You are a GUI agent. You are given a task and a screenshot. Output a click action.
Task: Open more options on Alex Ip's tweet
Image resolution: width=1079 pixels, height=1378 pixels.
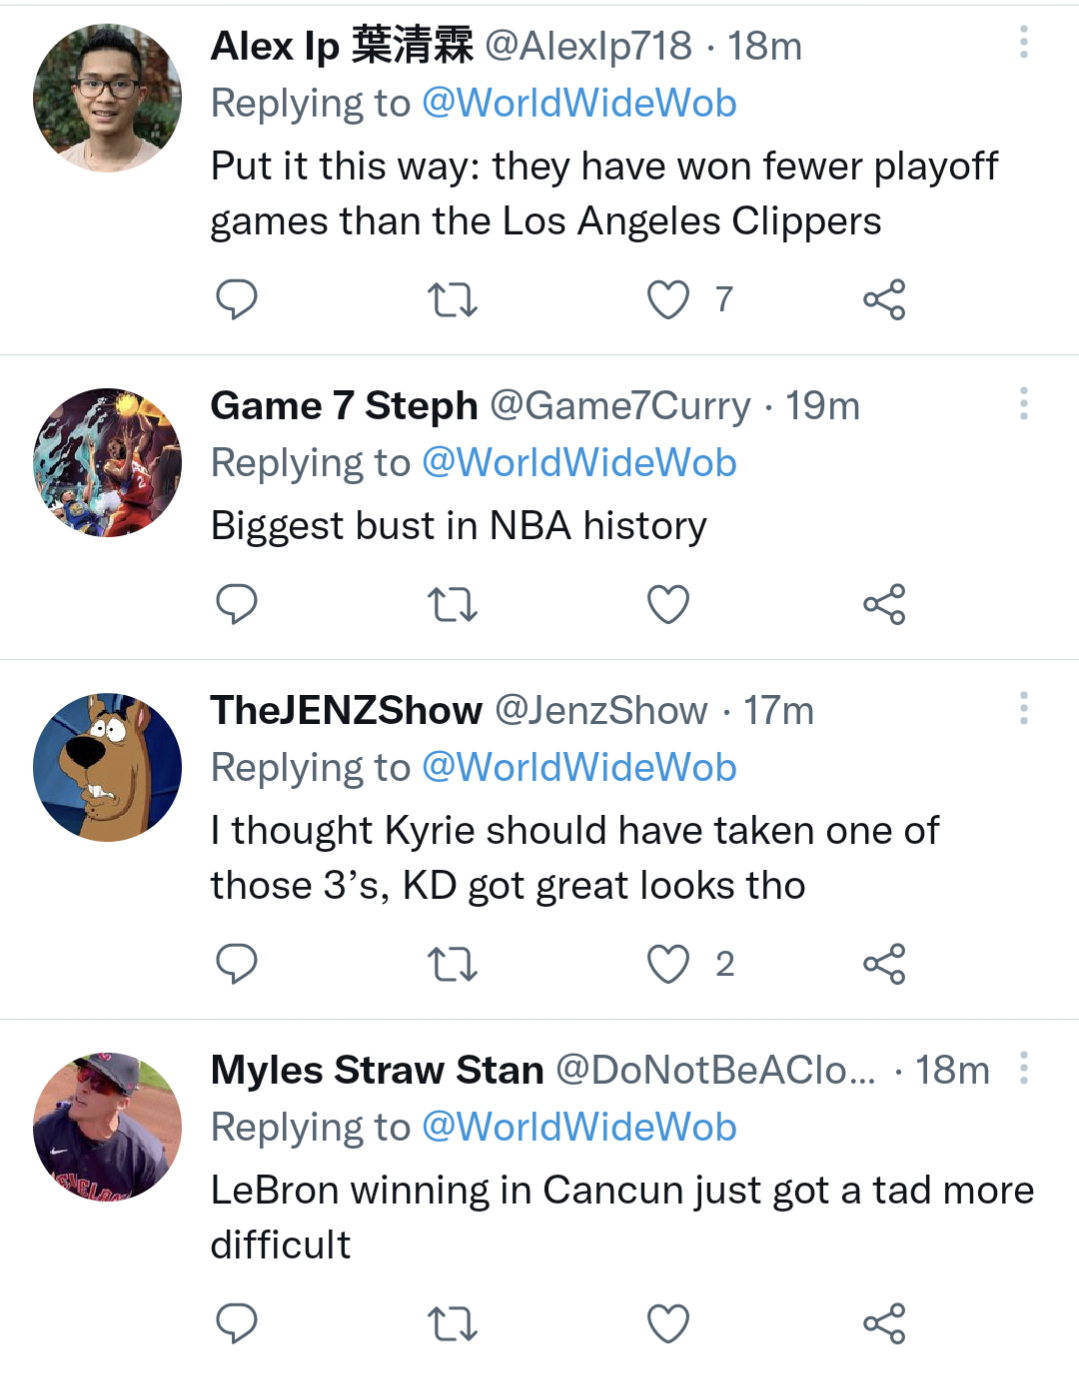pos(1023,42)
